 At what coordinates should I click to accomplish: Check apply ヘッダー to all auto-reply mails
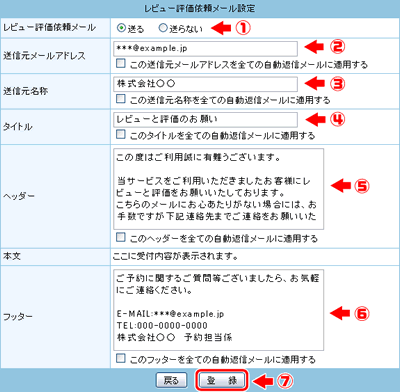pos(121,237)
